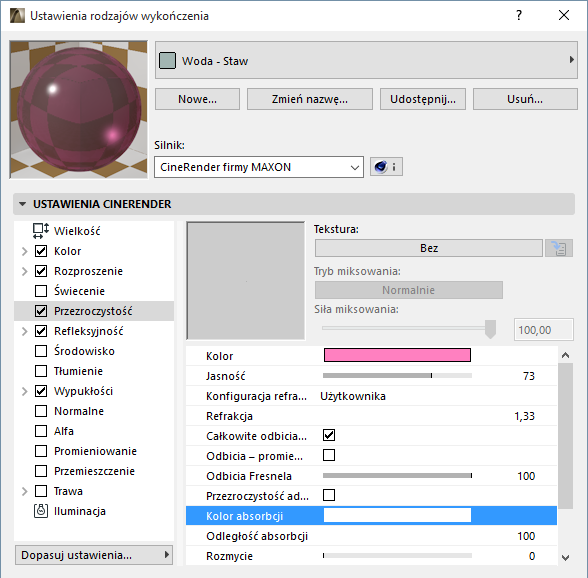Click the 1,33 refraction value

click(x=524, y=416)
